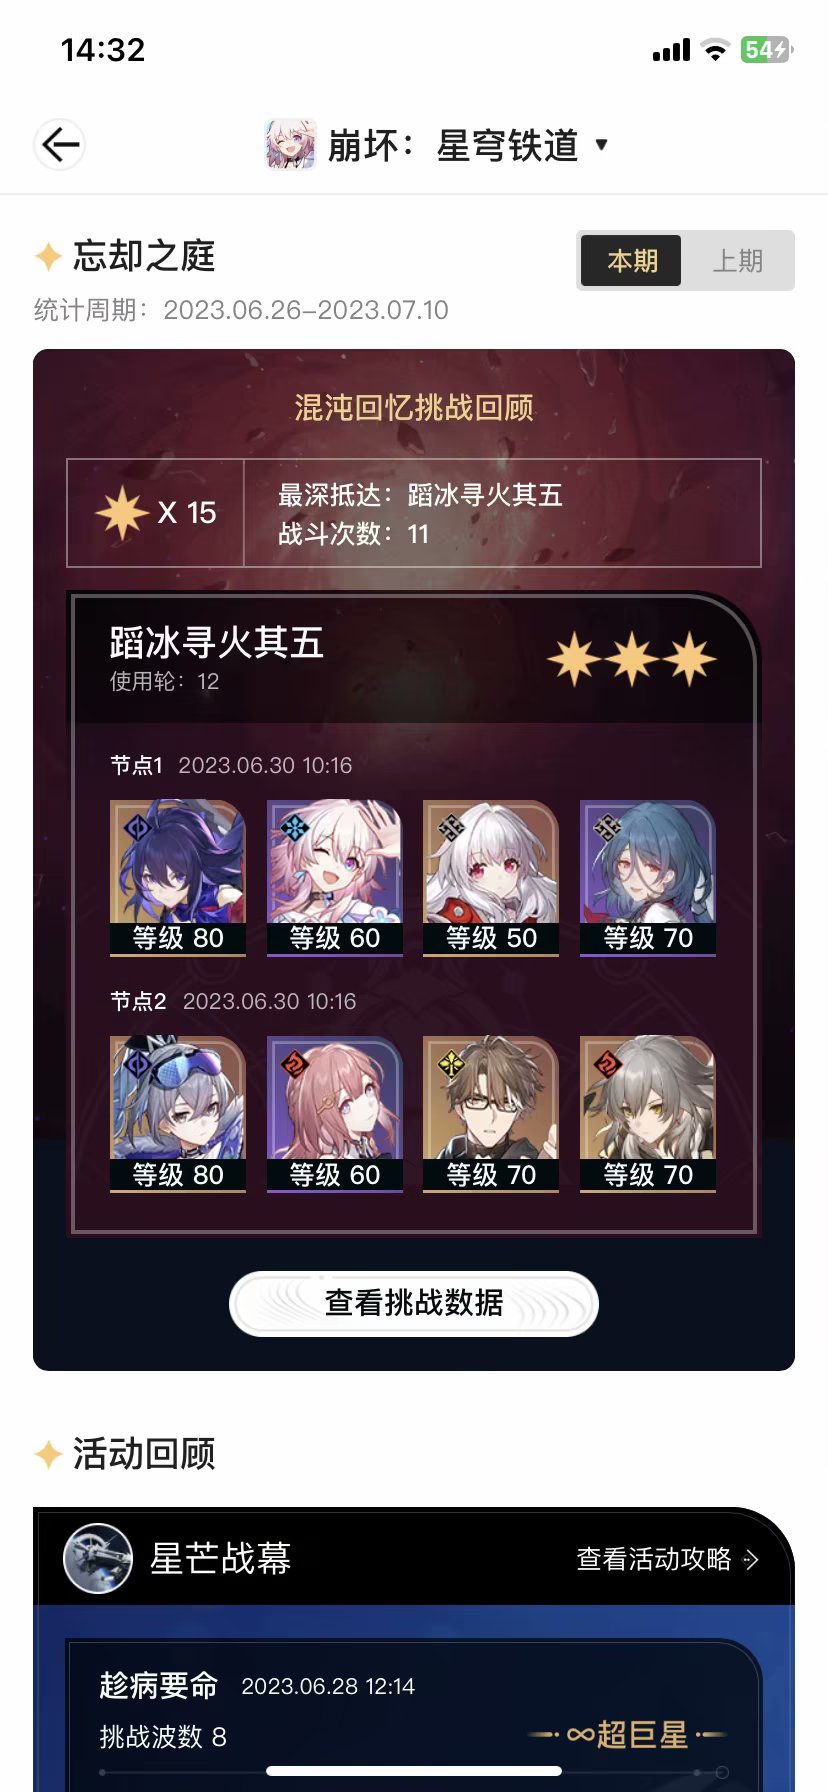This screenshot has width=828, height=1792.
Task: Select the level 80 Seele character portrait
Action: coord(178,878)
